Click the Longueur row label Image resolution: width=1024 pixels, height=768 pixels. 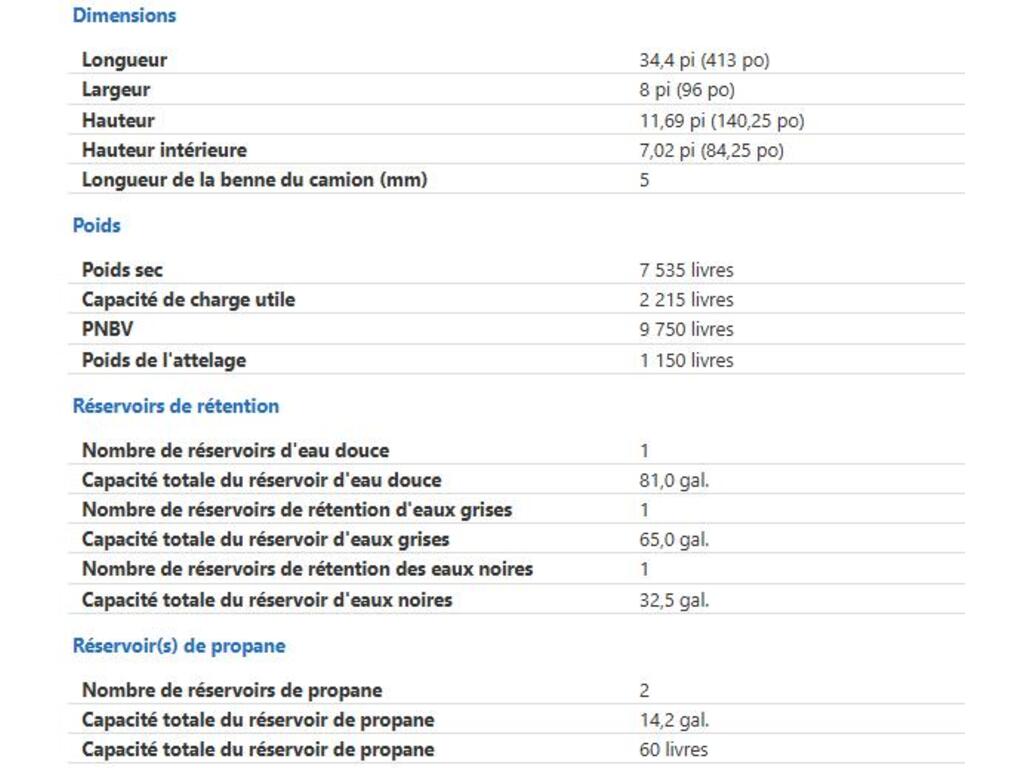(x=124, y=60)
